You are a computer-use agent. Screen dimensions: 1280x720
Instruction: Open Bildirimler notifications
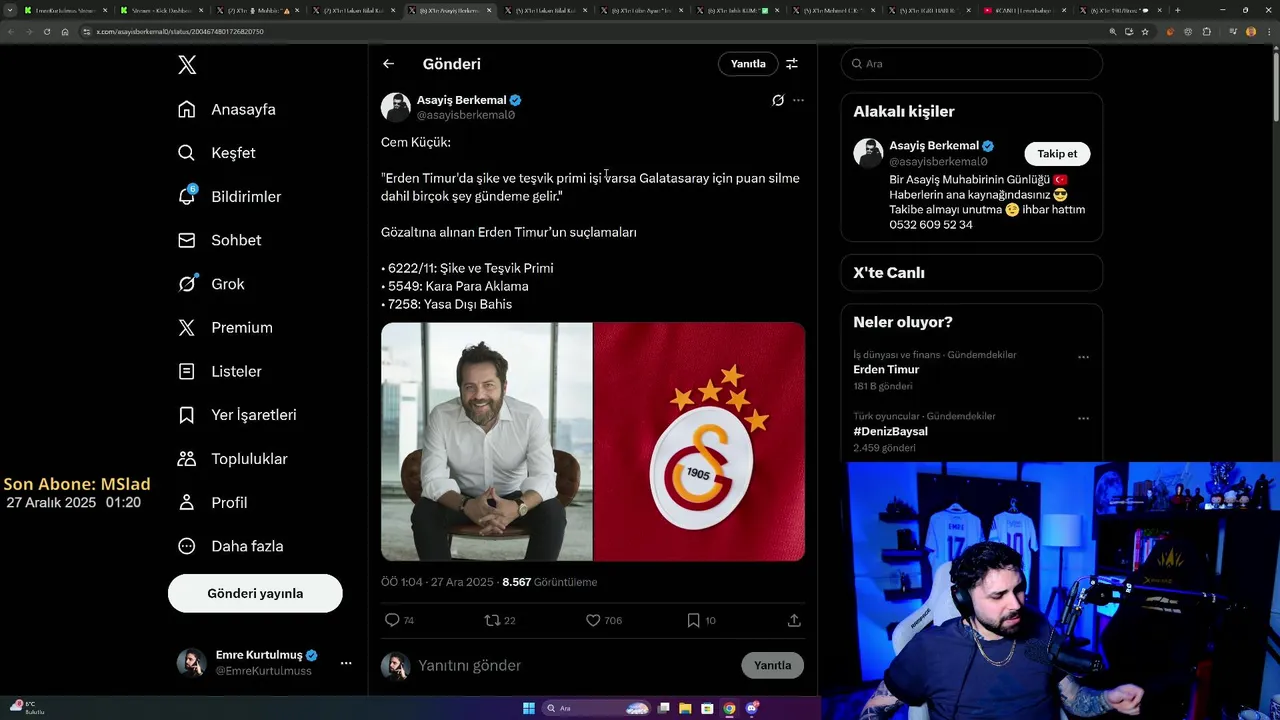pyautogui.click(x=229, y=197)
